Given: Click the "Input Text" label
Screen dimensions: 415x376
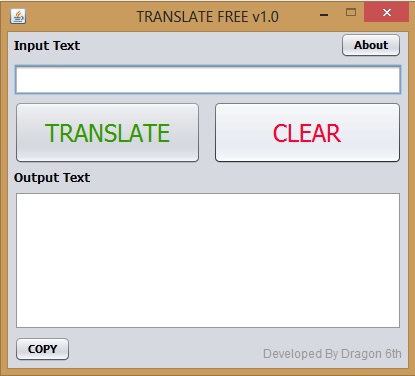Looking at the screenshot, I should pos(47,46).
